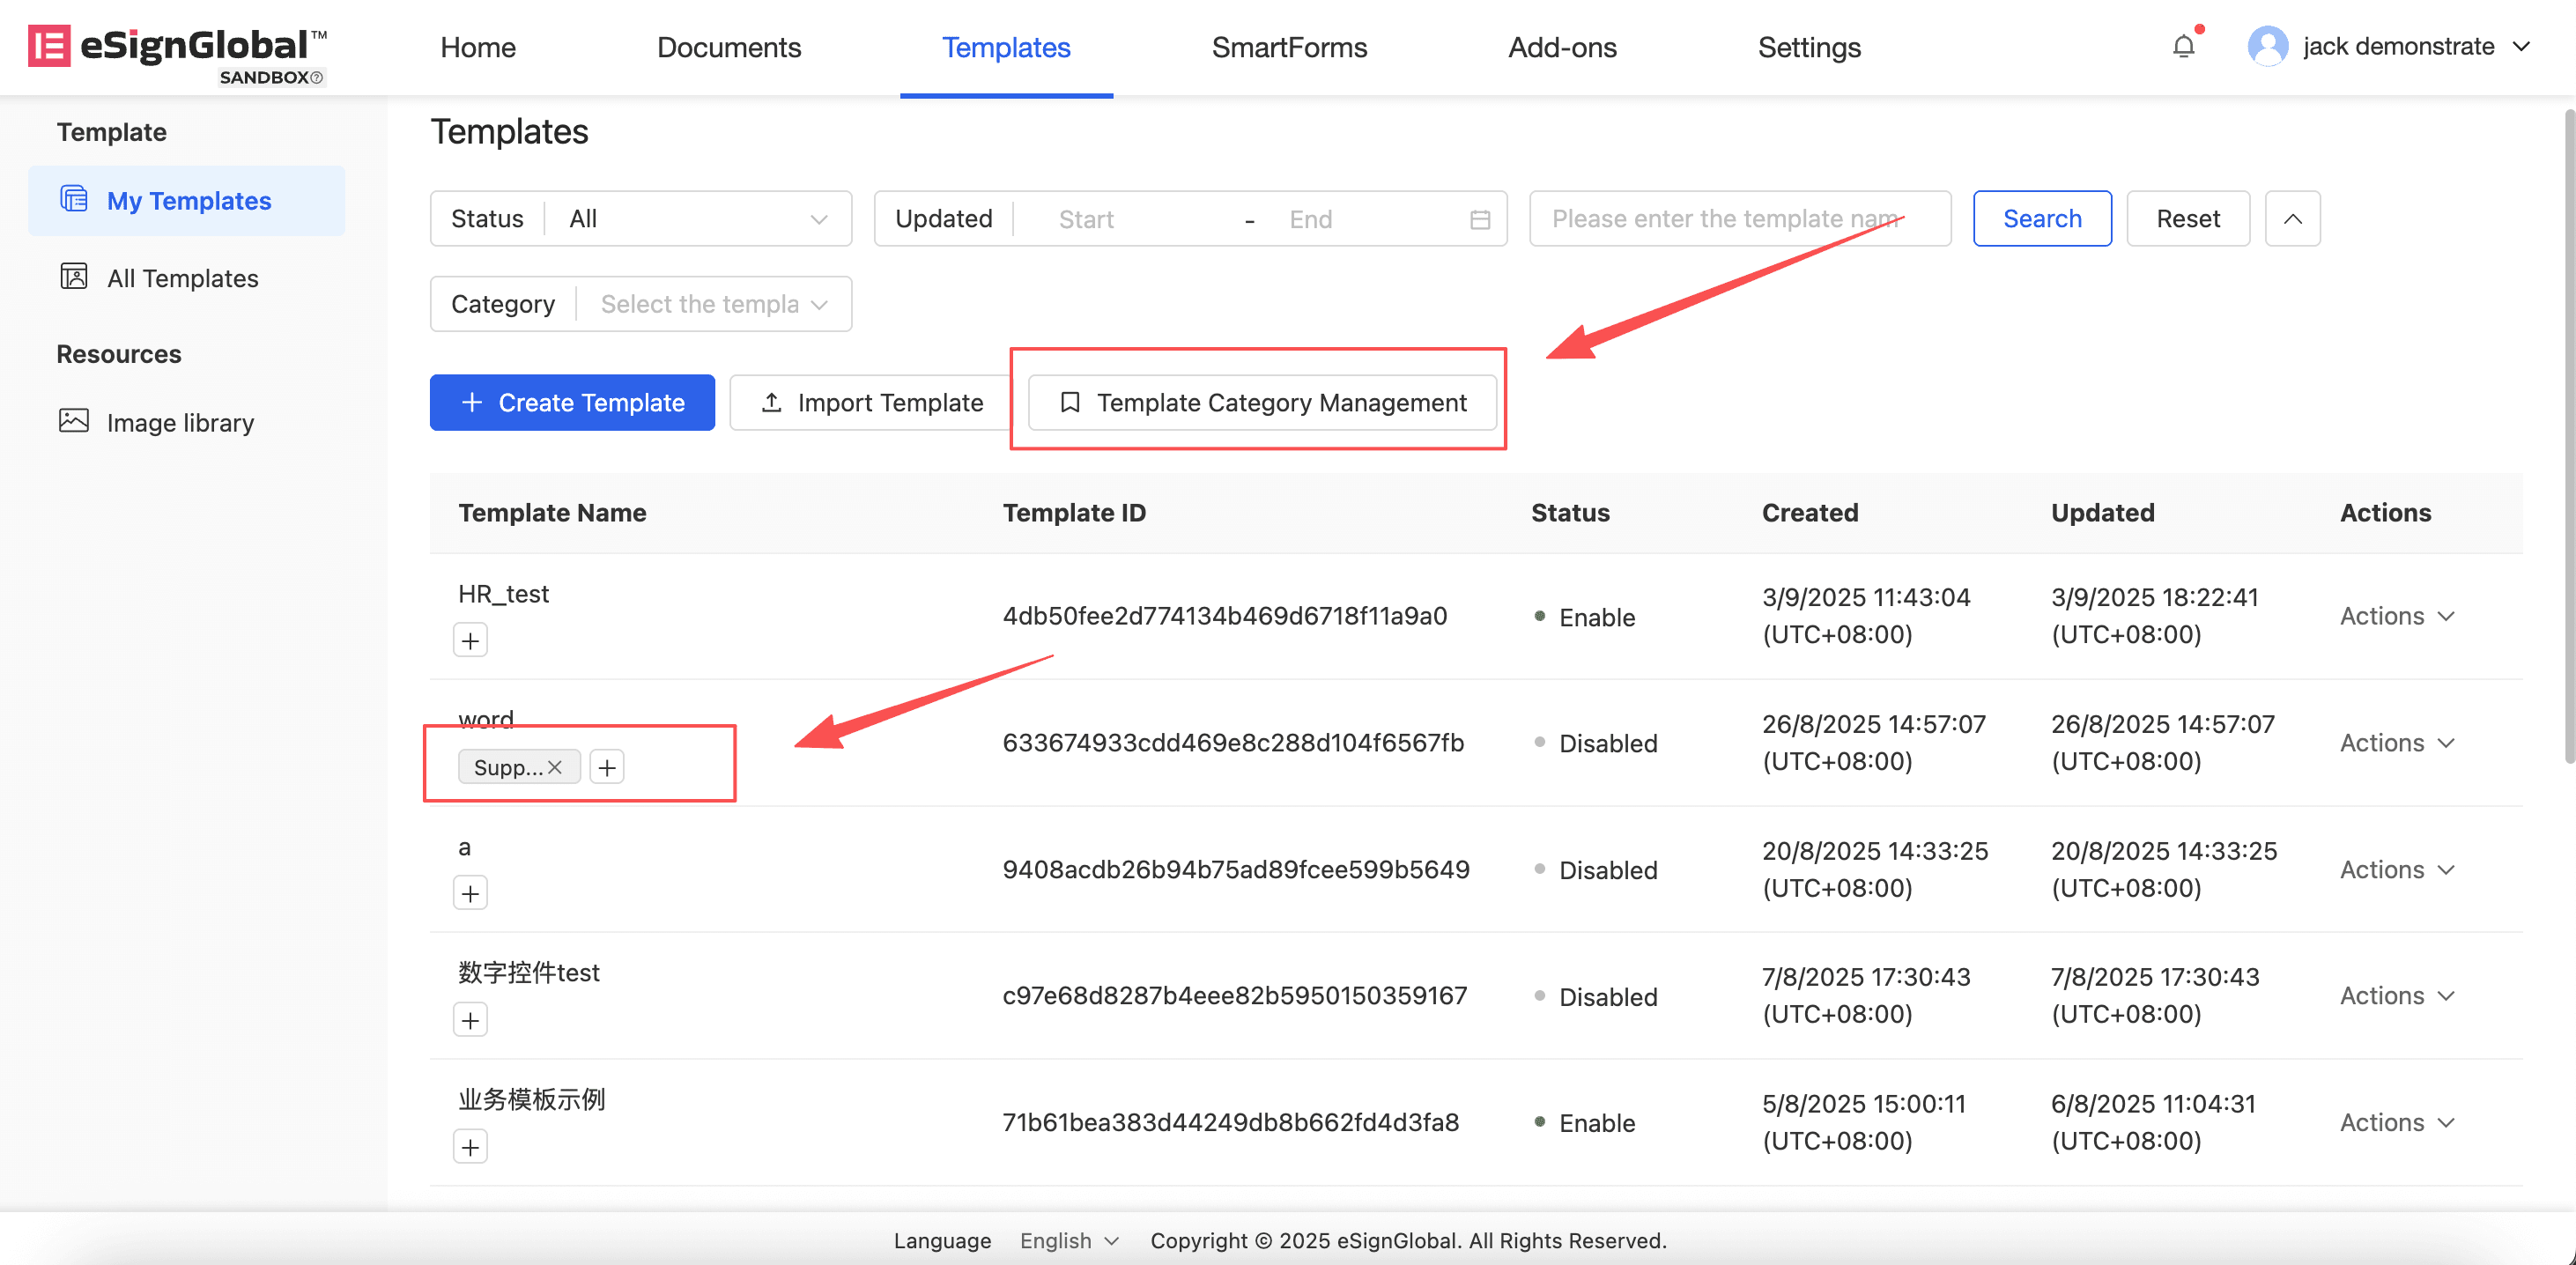The width and height of the screenshot is (2576, 1265).
Task: Expand Actions menu for HR_test row
Action: [2397, 616]
